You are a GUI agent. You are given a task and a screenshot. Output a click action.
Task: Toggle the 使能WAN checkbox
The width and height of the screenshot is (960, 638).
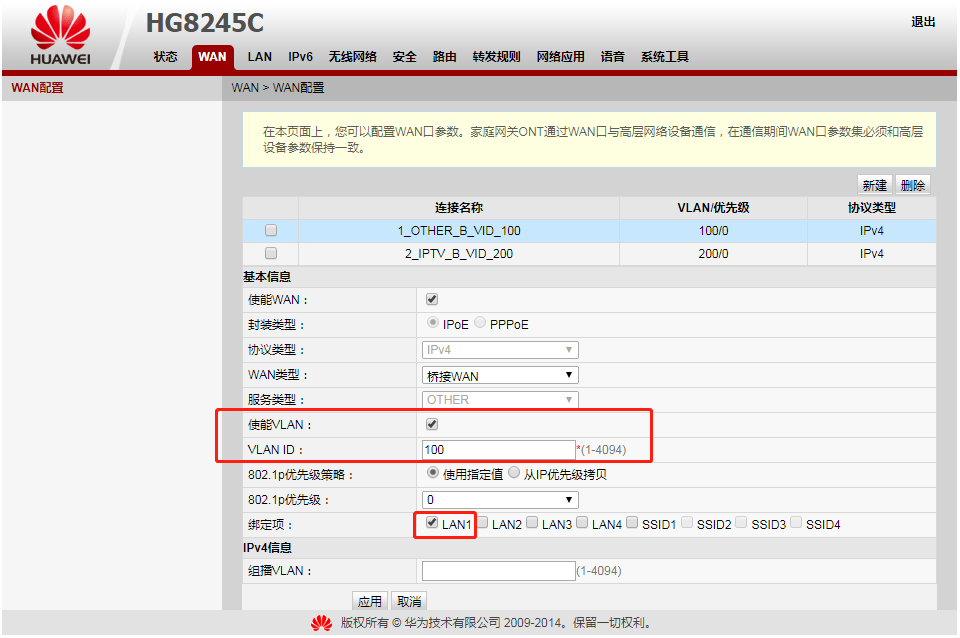(432, 299)
